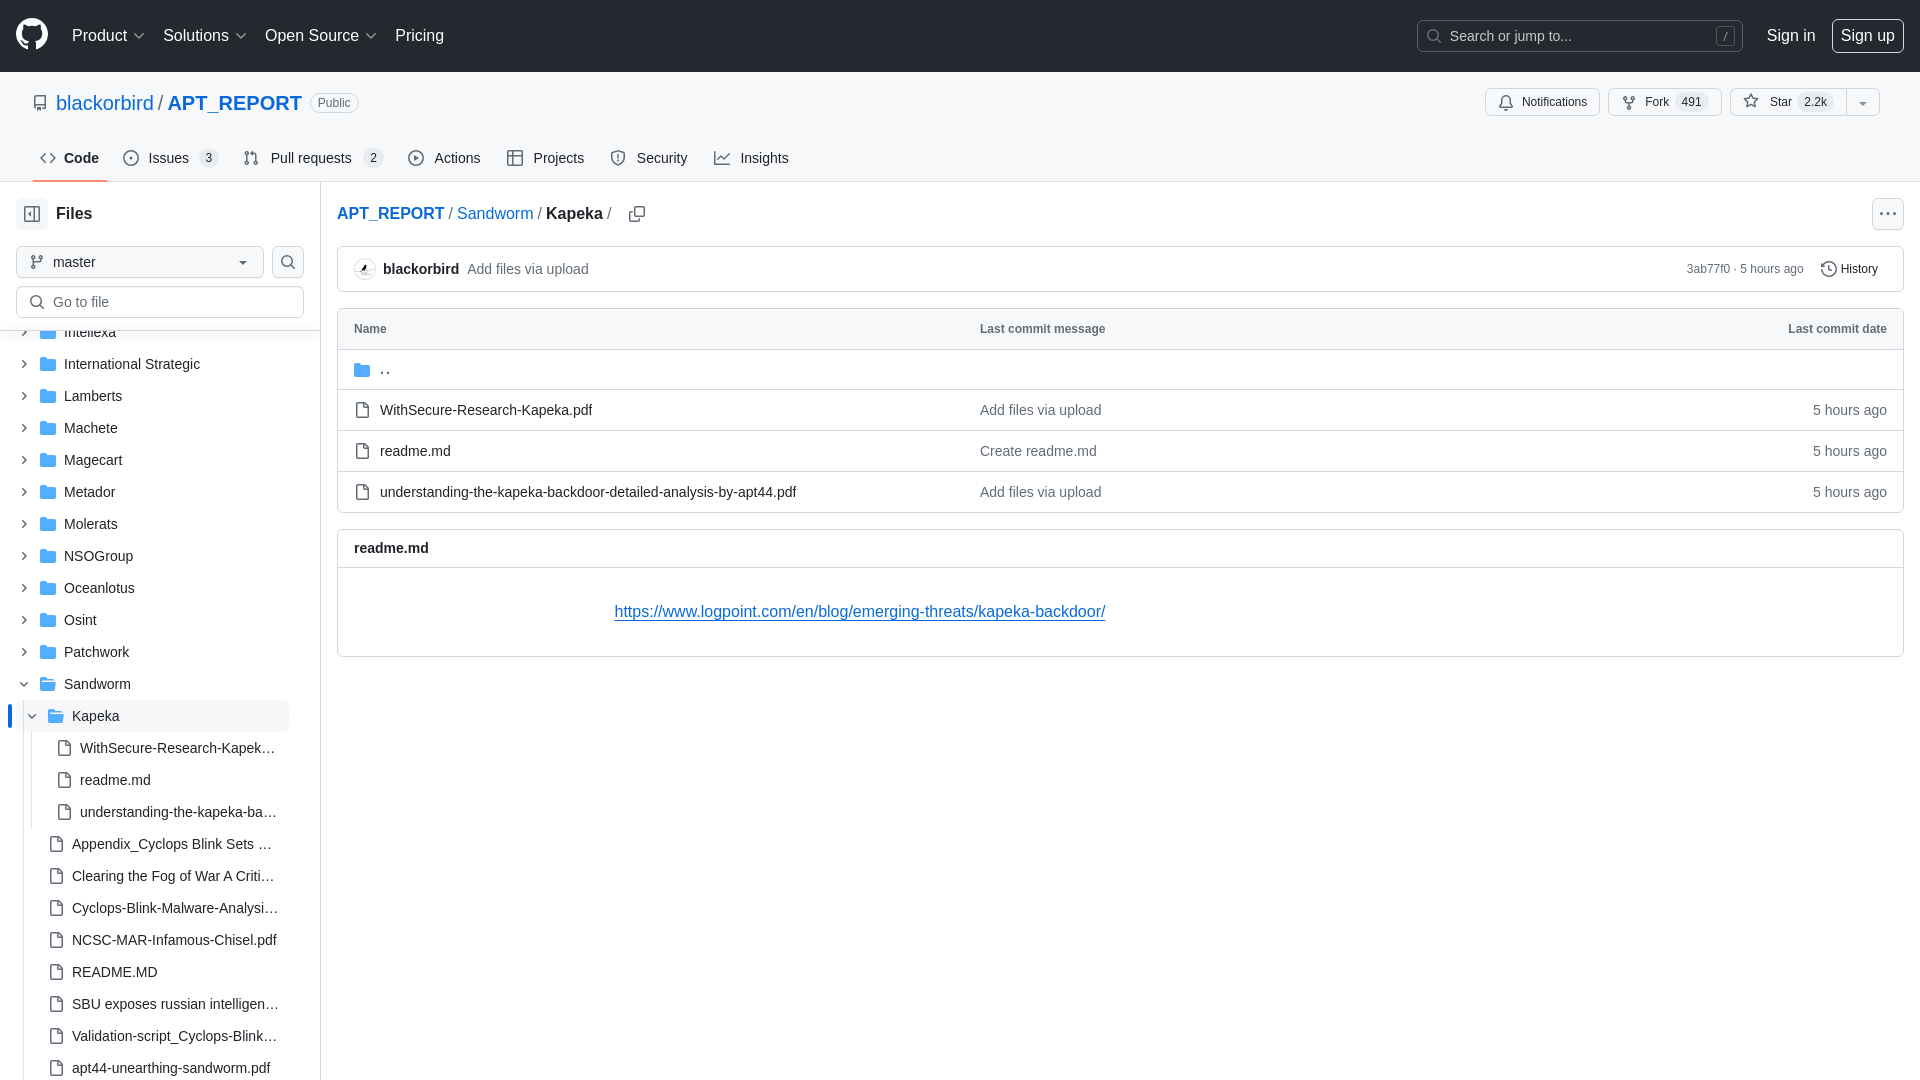Image resolution: width=1920 pixels, height=1080 pixels.
Task: Open the Projects tab
Action: (x=545, y=158)
